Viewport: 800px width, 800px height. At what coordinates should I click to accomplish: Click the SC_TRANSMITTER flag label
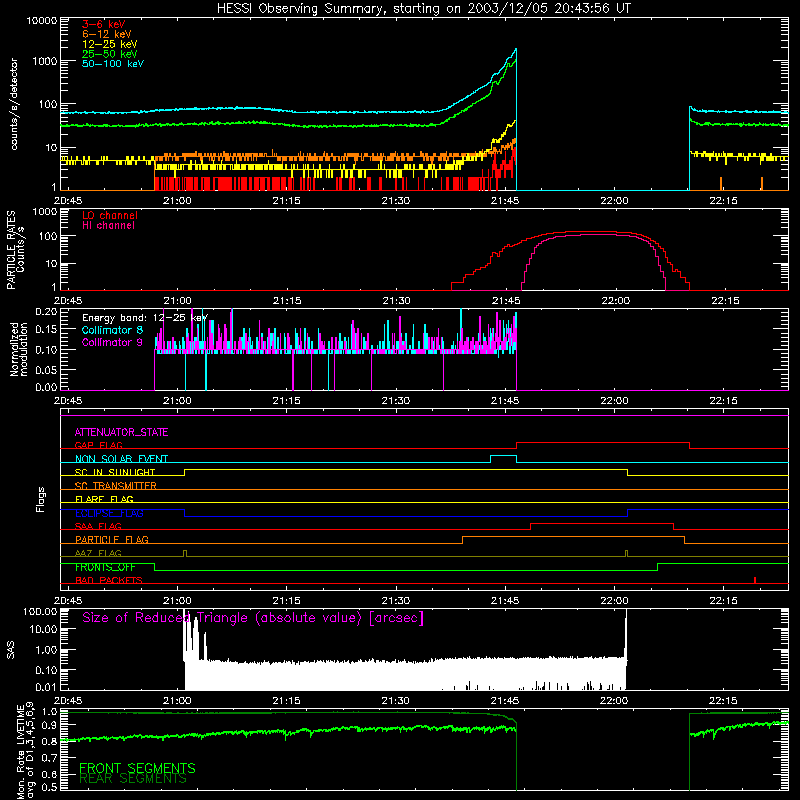(115, 486)
